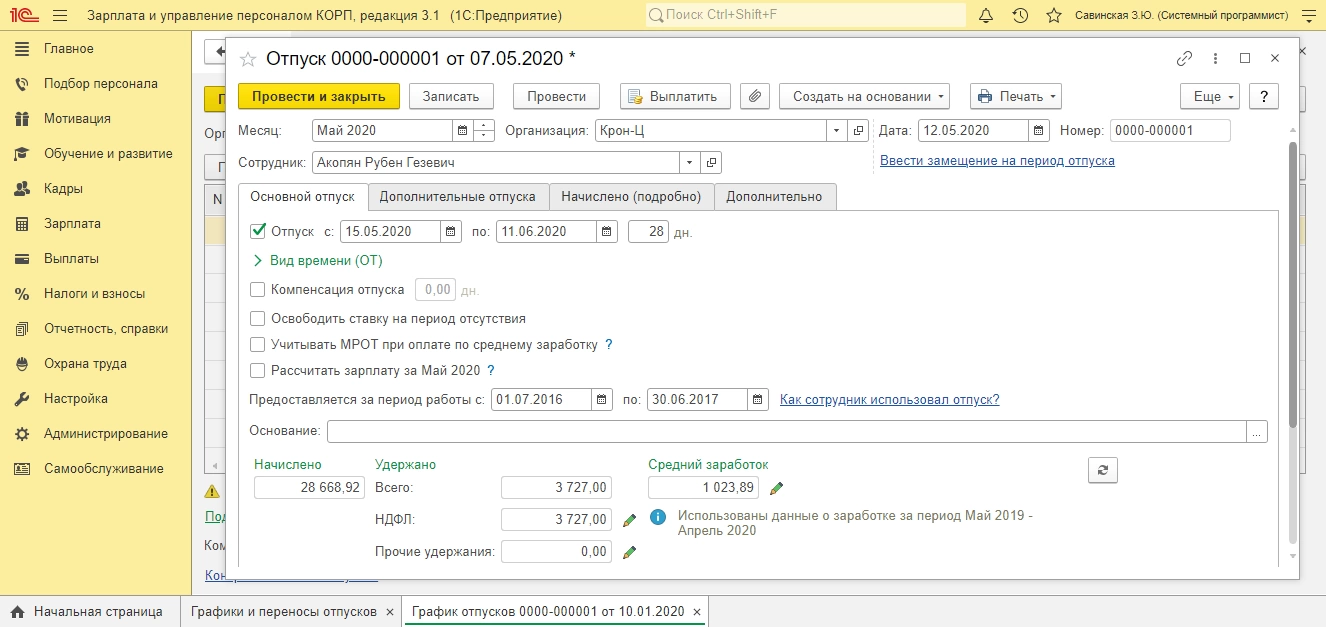Image resolution: width=1326 pixels, height=627 pixels.
Task: Go to Начальная страница tab
Action: pyautogui.click(x=89, y=611)
